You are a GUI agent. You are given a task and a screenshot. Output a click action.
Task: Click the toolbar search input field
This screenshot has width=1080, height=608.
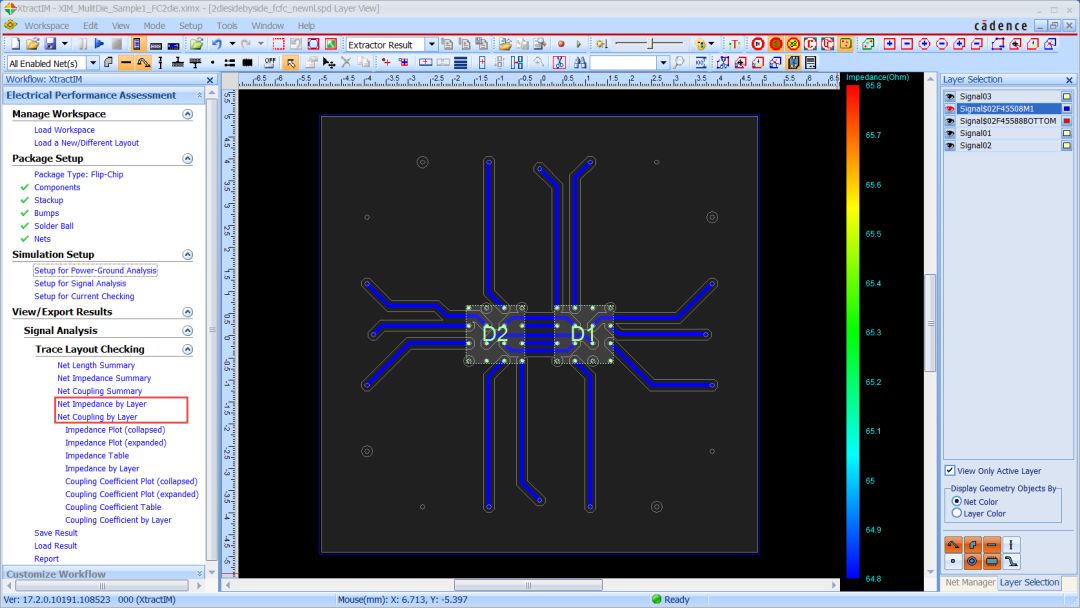(x=623, y=63)
